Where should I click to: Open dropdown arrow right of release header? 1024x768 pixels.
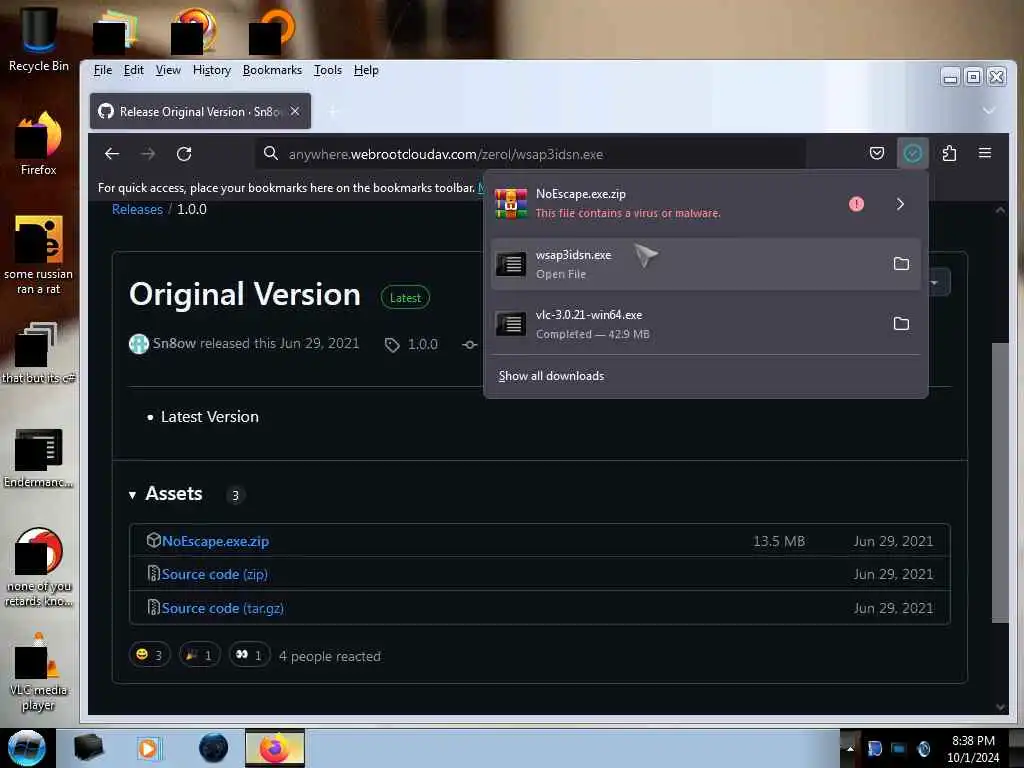point(935,283)
